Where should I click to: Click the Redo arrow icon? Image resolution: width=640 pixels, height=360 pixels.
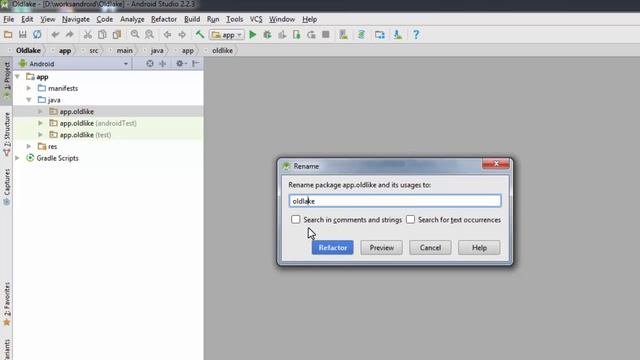pos(69,35)
